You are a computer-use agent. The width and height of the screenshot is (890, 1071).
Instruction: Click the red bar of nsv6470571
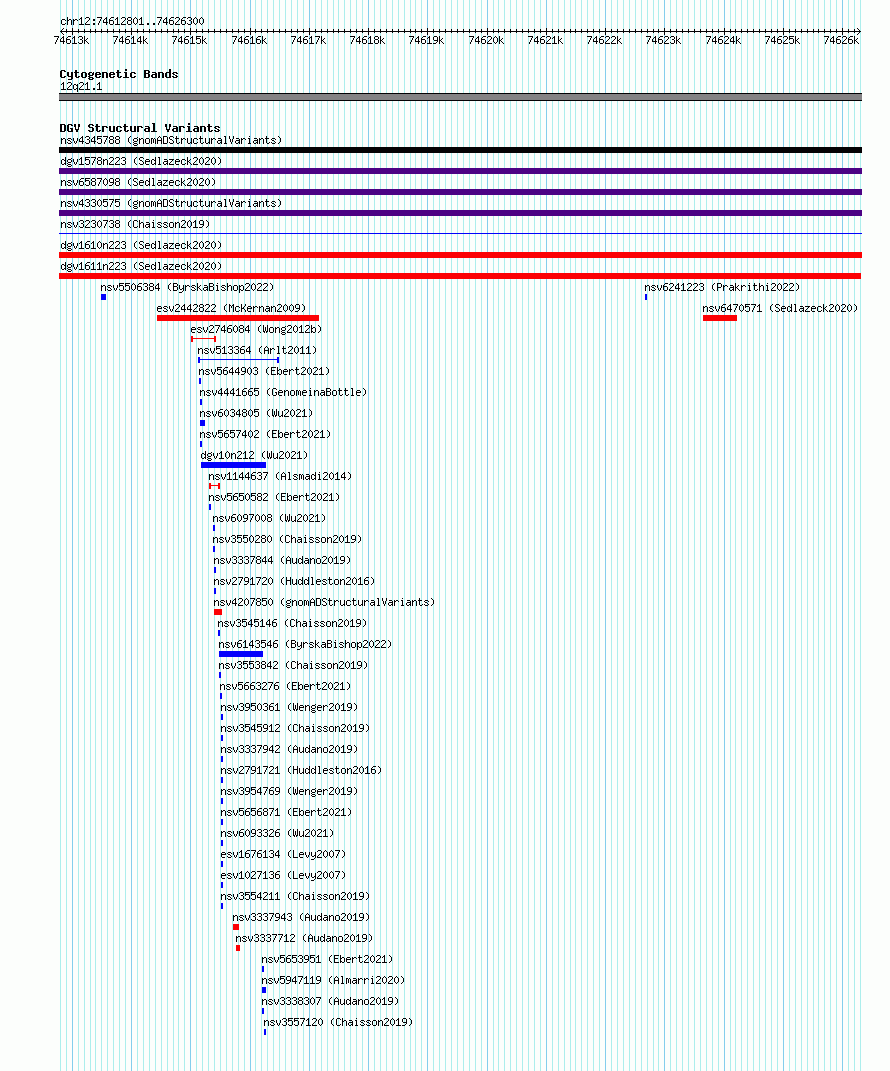click(720, 318)
